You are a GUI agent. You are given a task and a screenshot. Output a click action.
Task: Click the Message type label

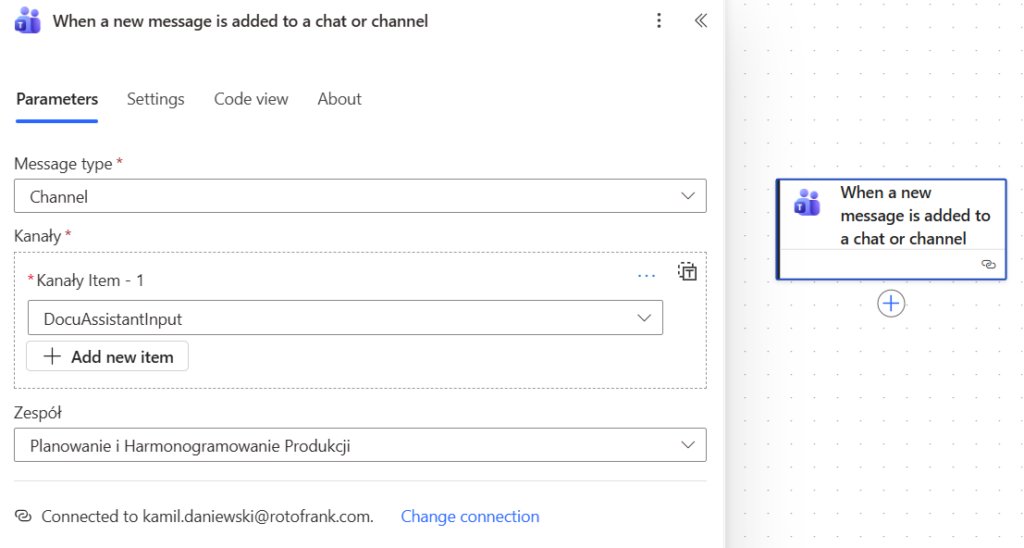pyautogui.click(x=63, y=164)
